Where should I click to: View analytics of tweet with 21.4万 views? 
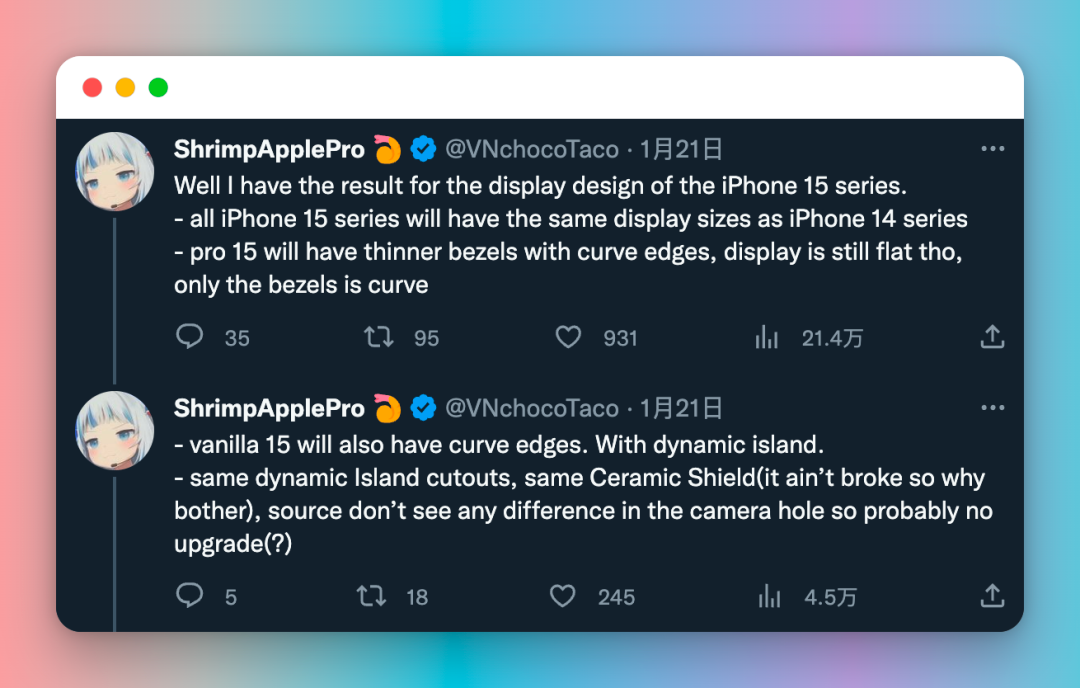point(767,337)
